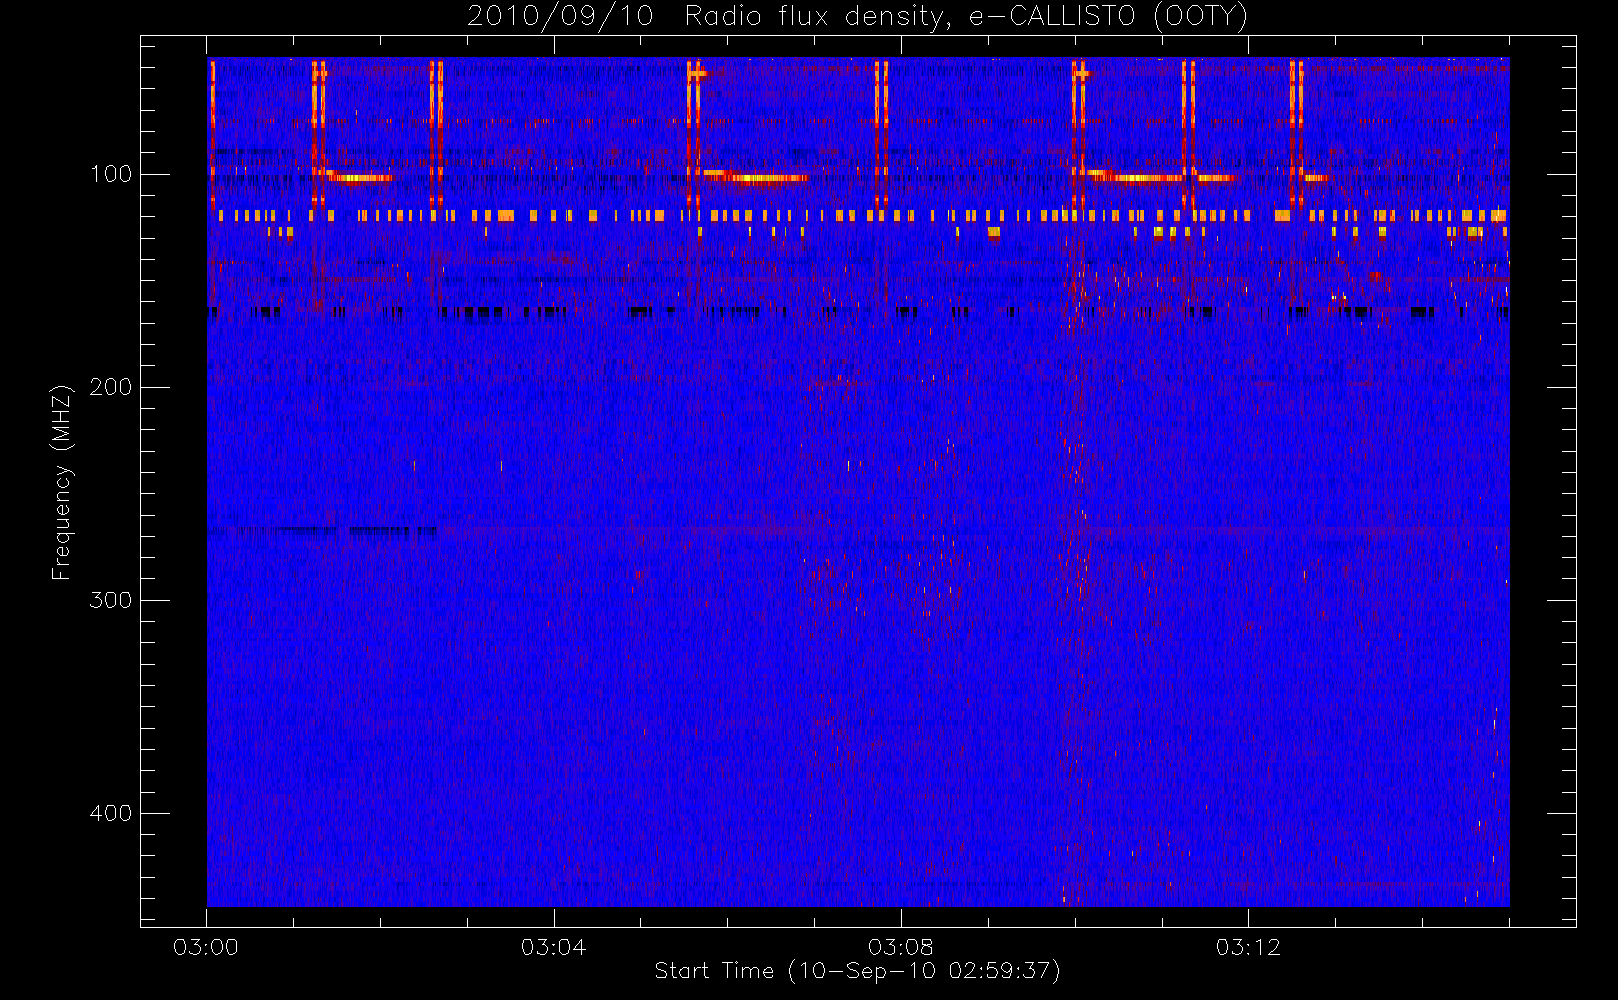Click the 200 MHz frequency tick label

tap(111, 387)
